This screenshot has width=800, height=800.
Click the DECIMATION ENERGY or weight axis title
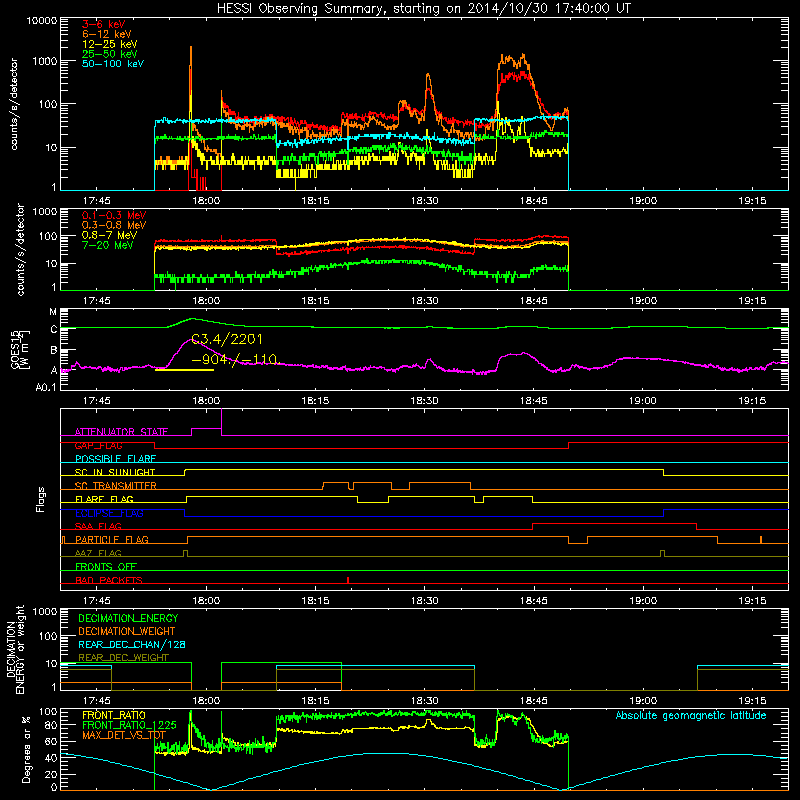pyautogui.click(x=15, y=649)
